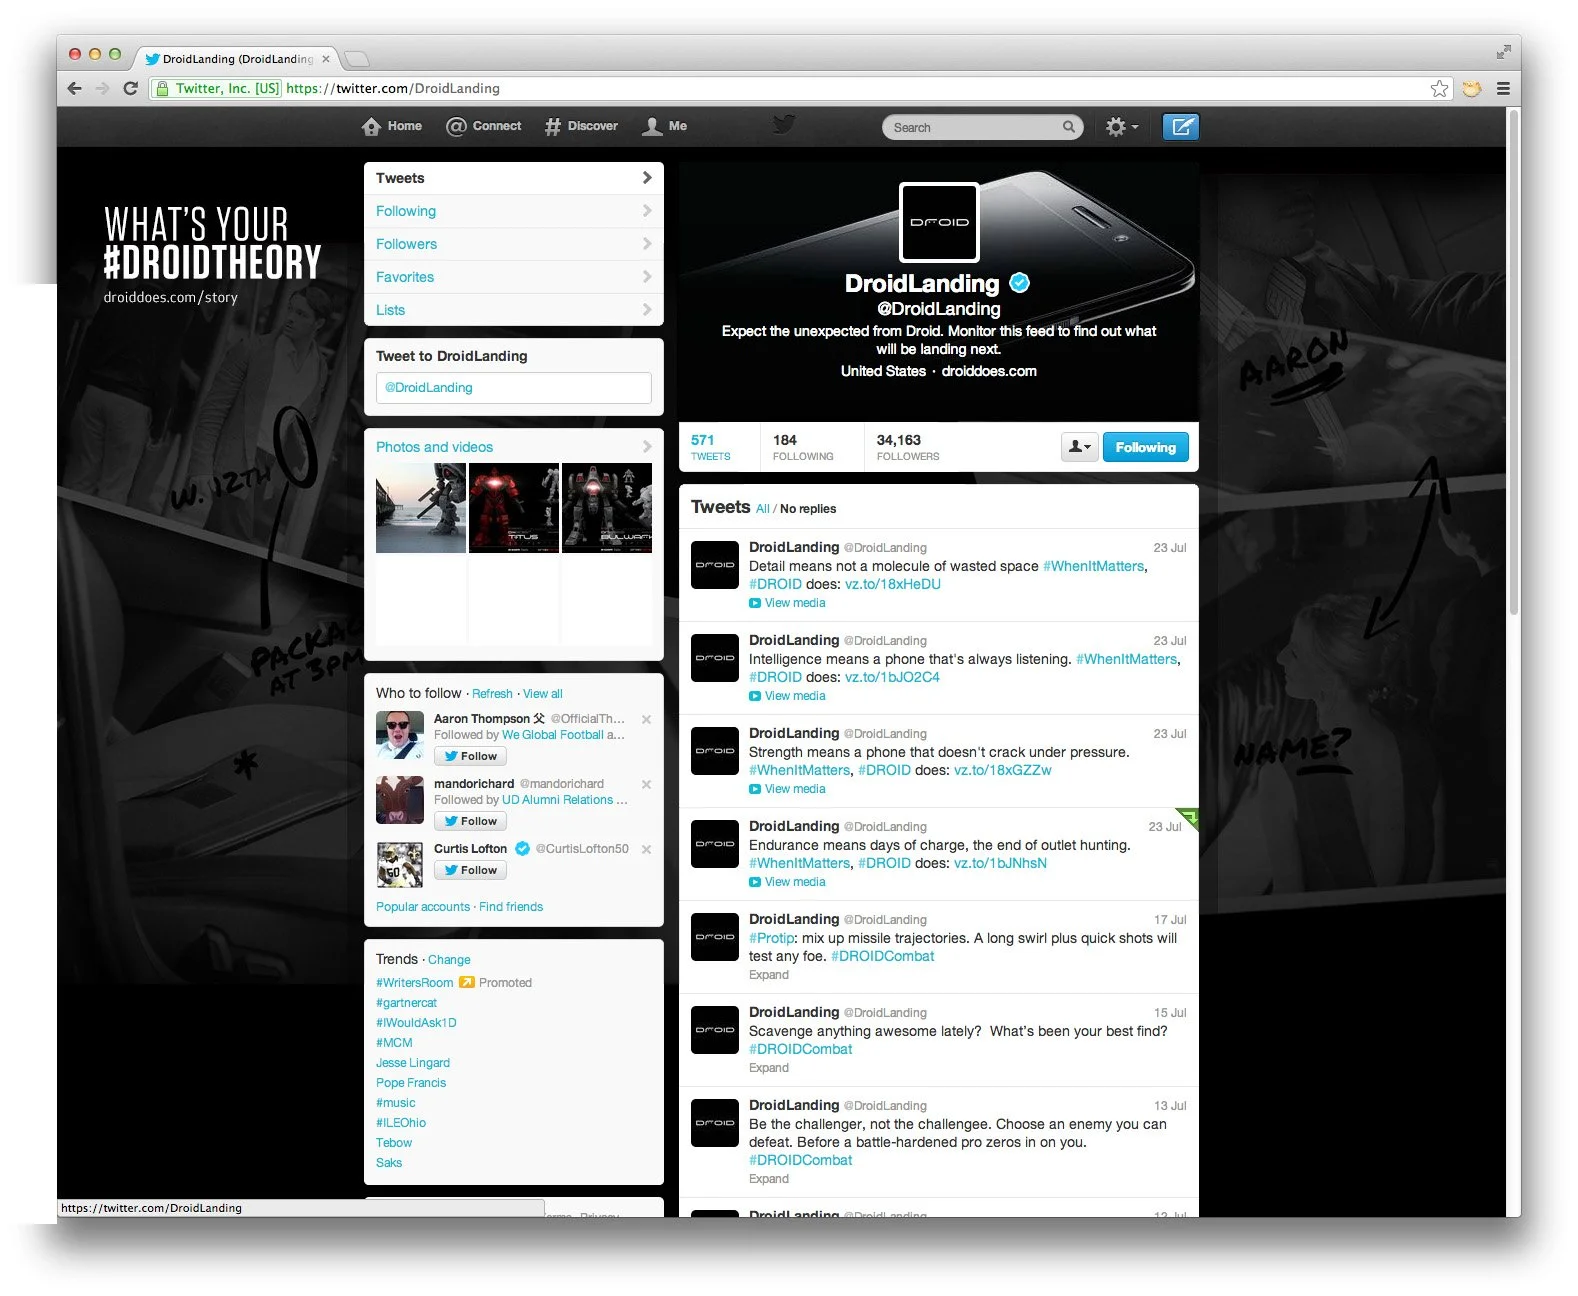
Task: Show All tweets filter
Action: (x=762, y=509)
